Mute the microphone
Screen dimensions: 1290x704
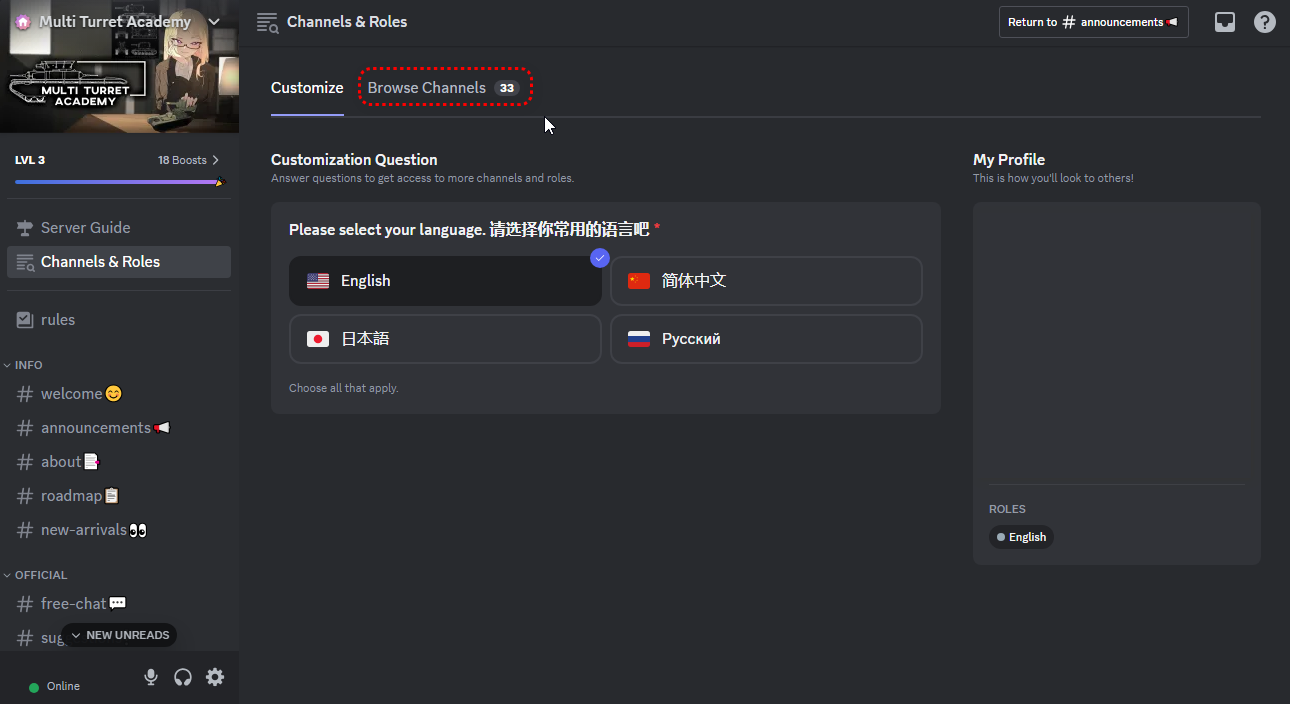pos(151,677)
